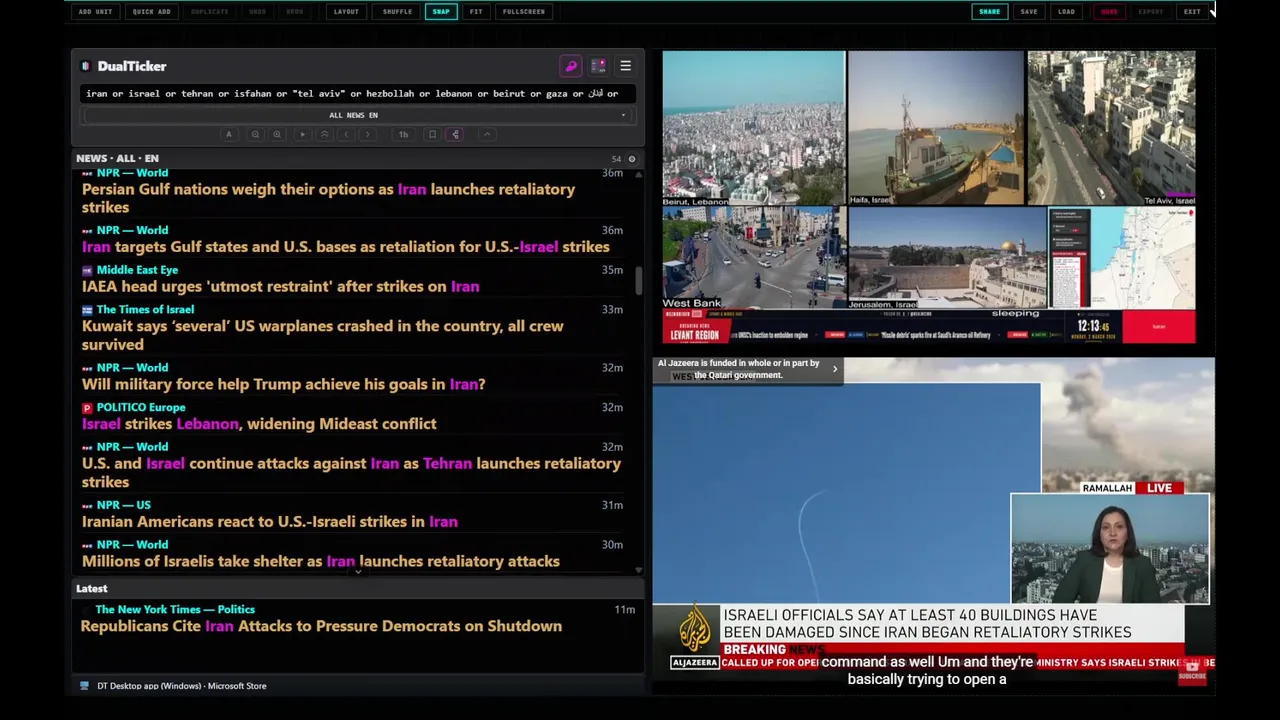The image size is (1280, 720).
Task: Open the 1h time range selector
Action: click(x=403, y=134)
